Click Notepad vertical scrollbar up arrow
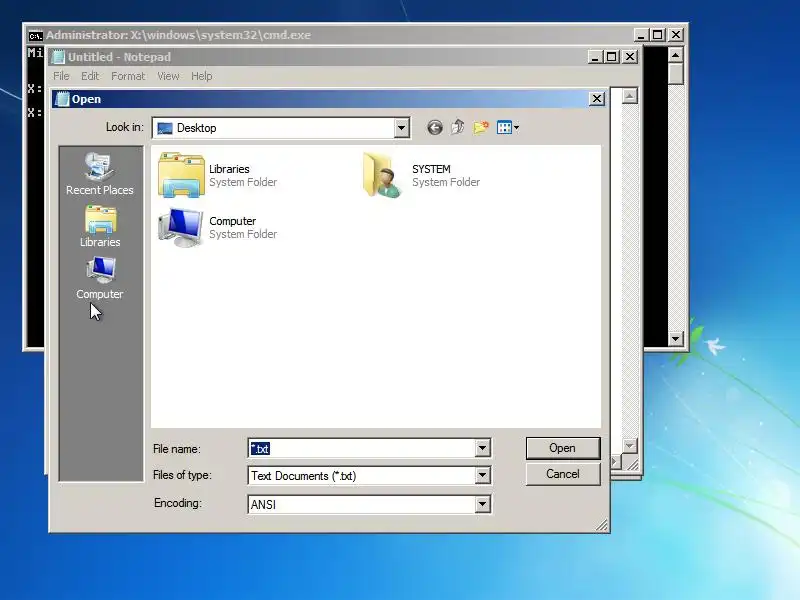This screenshot has width=800, height=600. click(630, 96)
